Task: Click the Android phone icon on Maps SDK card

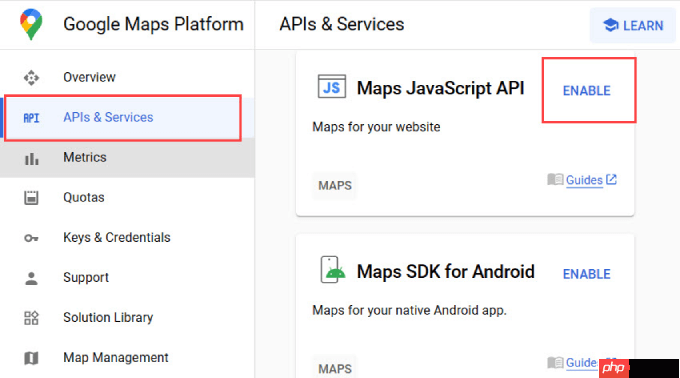Action: 333,270
